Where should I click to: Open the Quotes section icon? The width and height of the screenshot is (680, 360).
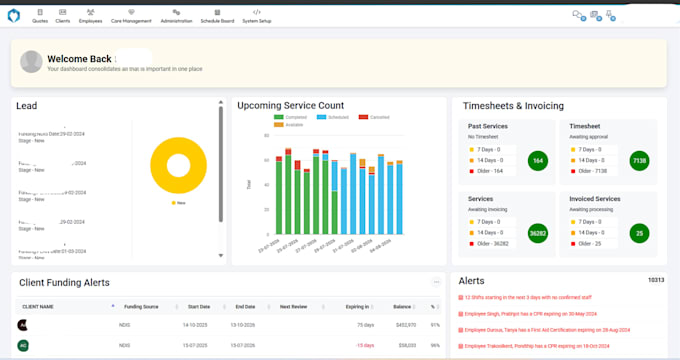tap(40, 13)
